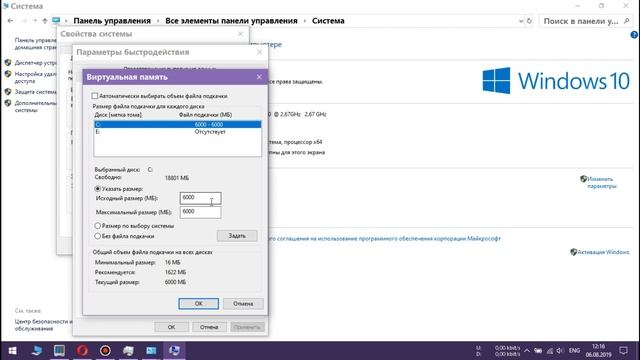The height and width of the screenshot is (360, 640).
Task: Expand chevron after 'Все элементы панели управления'
Action: click(x=304, y=21)
